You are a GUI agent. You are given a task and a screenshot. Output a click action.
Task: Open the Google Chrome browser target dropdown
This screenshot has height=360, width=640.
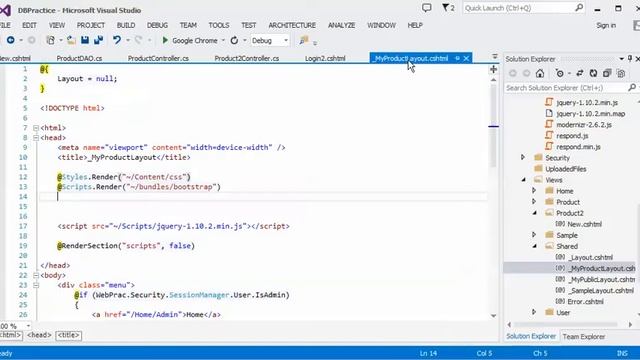tap(223, 40)
